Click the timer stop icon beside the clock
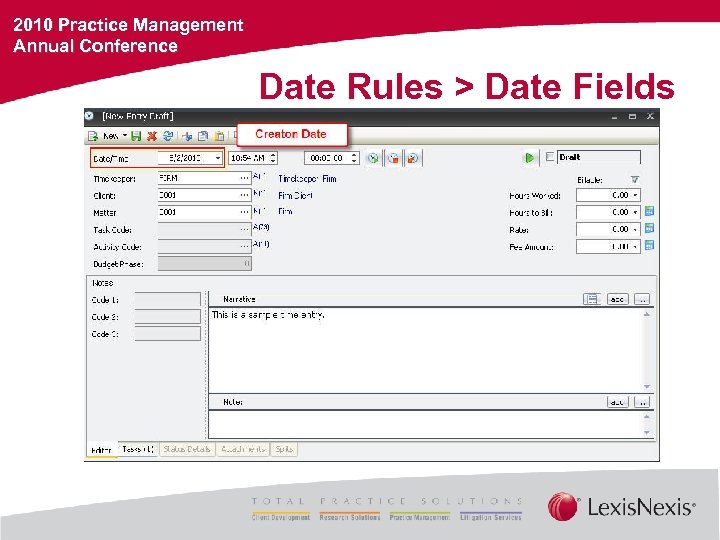 (393, 158)
